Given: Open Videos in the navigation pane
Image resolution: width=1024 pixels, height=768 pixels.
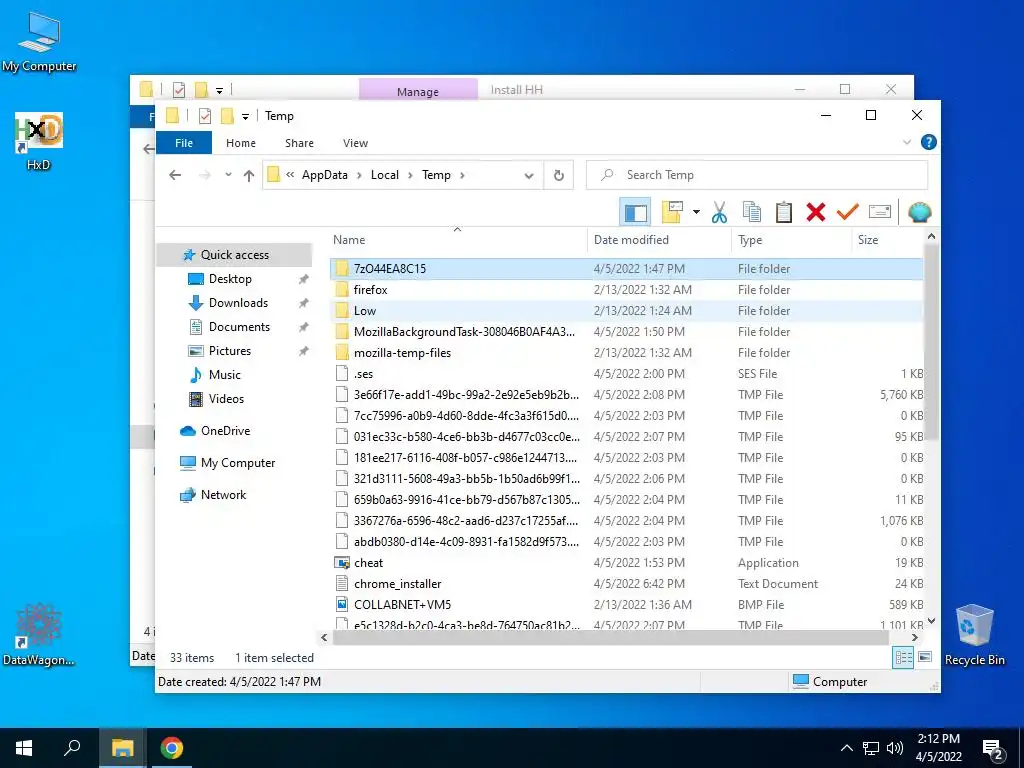Looking at the screenshot, I should point(226,399).
